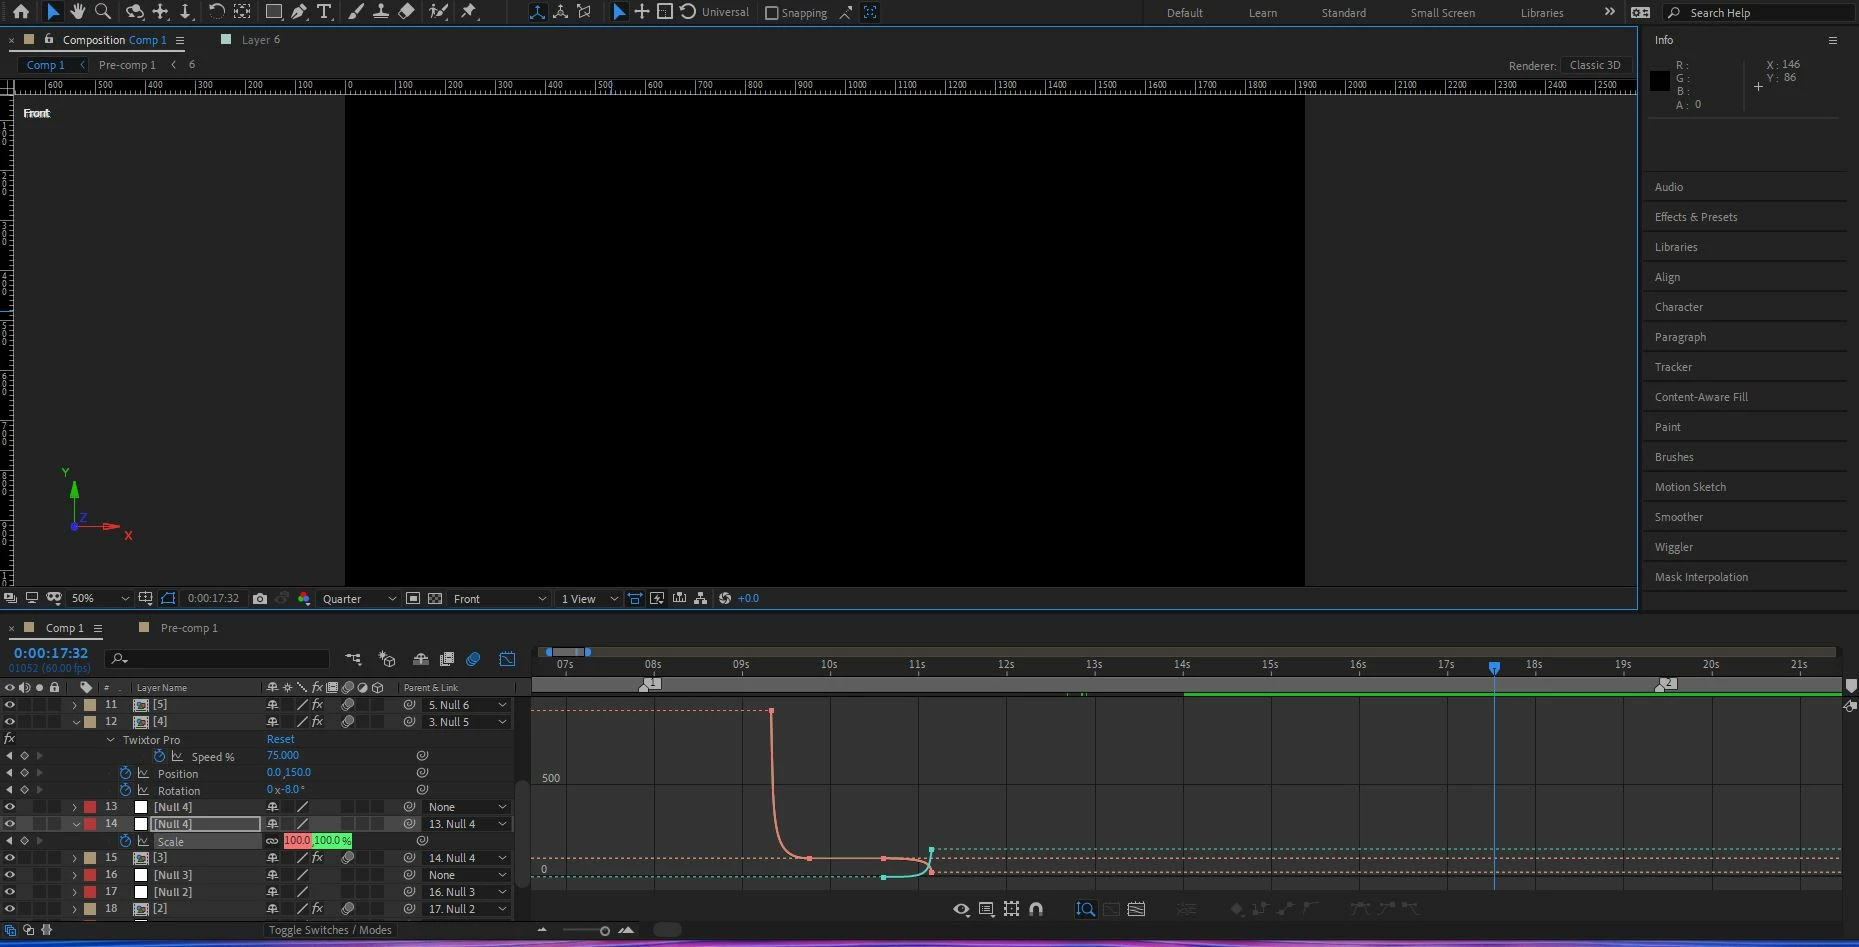Click the auto-zoom graph height icon

click(x=1085, y=909)
